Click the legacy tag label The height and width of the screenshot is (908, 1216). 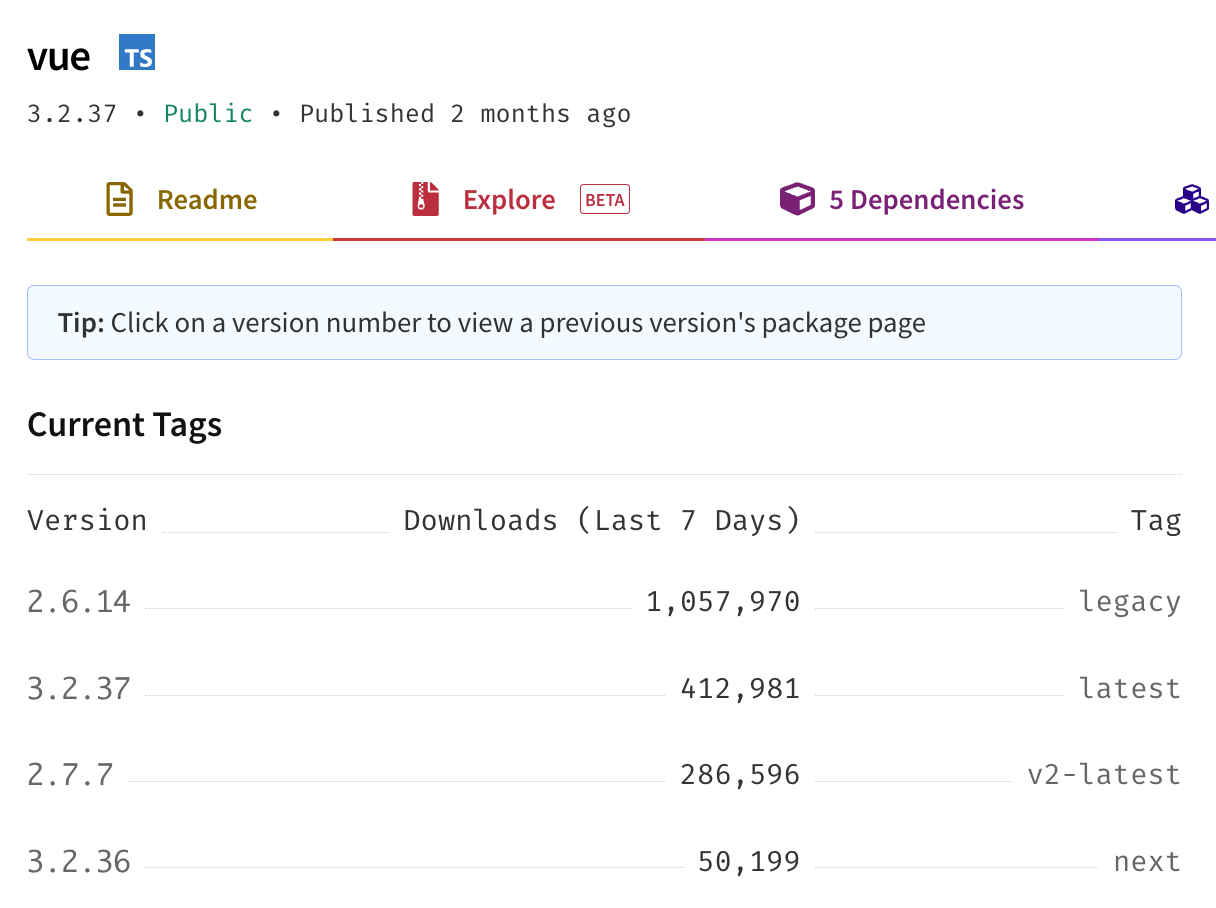pyautogui.click(x=1130, y=602)
